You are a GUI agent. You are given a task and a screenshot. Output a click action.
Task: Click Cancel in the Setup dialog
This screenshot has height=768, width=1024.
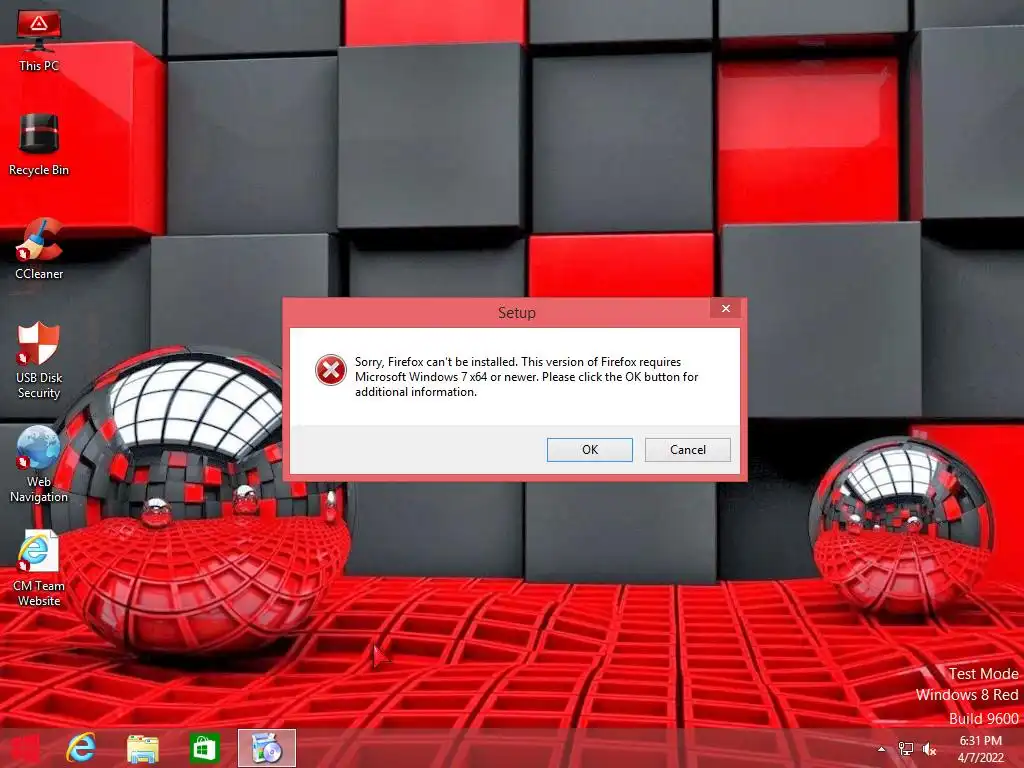pos(688,450)
